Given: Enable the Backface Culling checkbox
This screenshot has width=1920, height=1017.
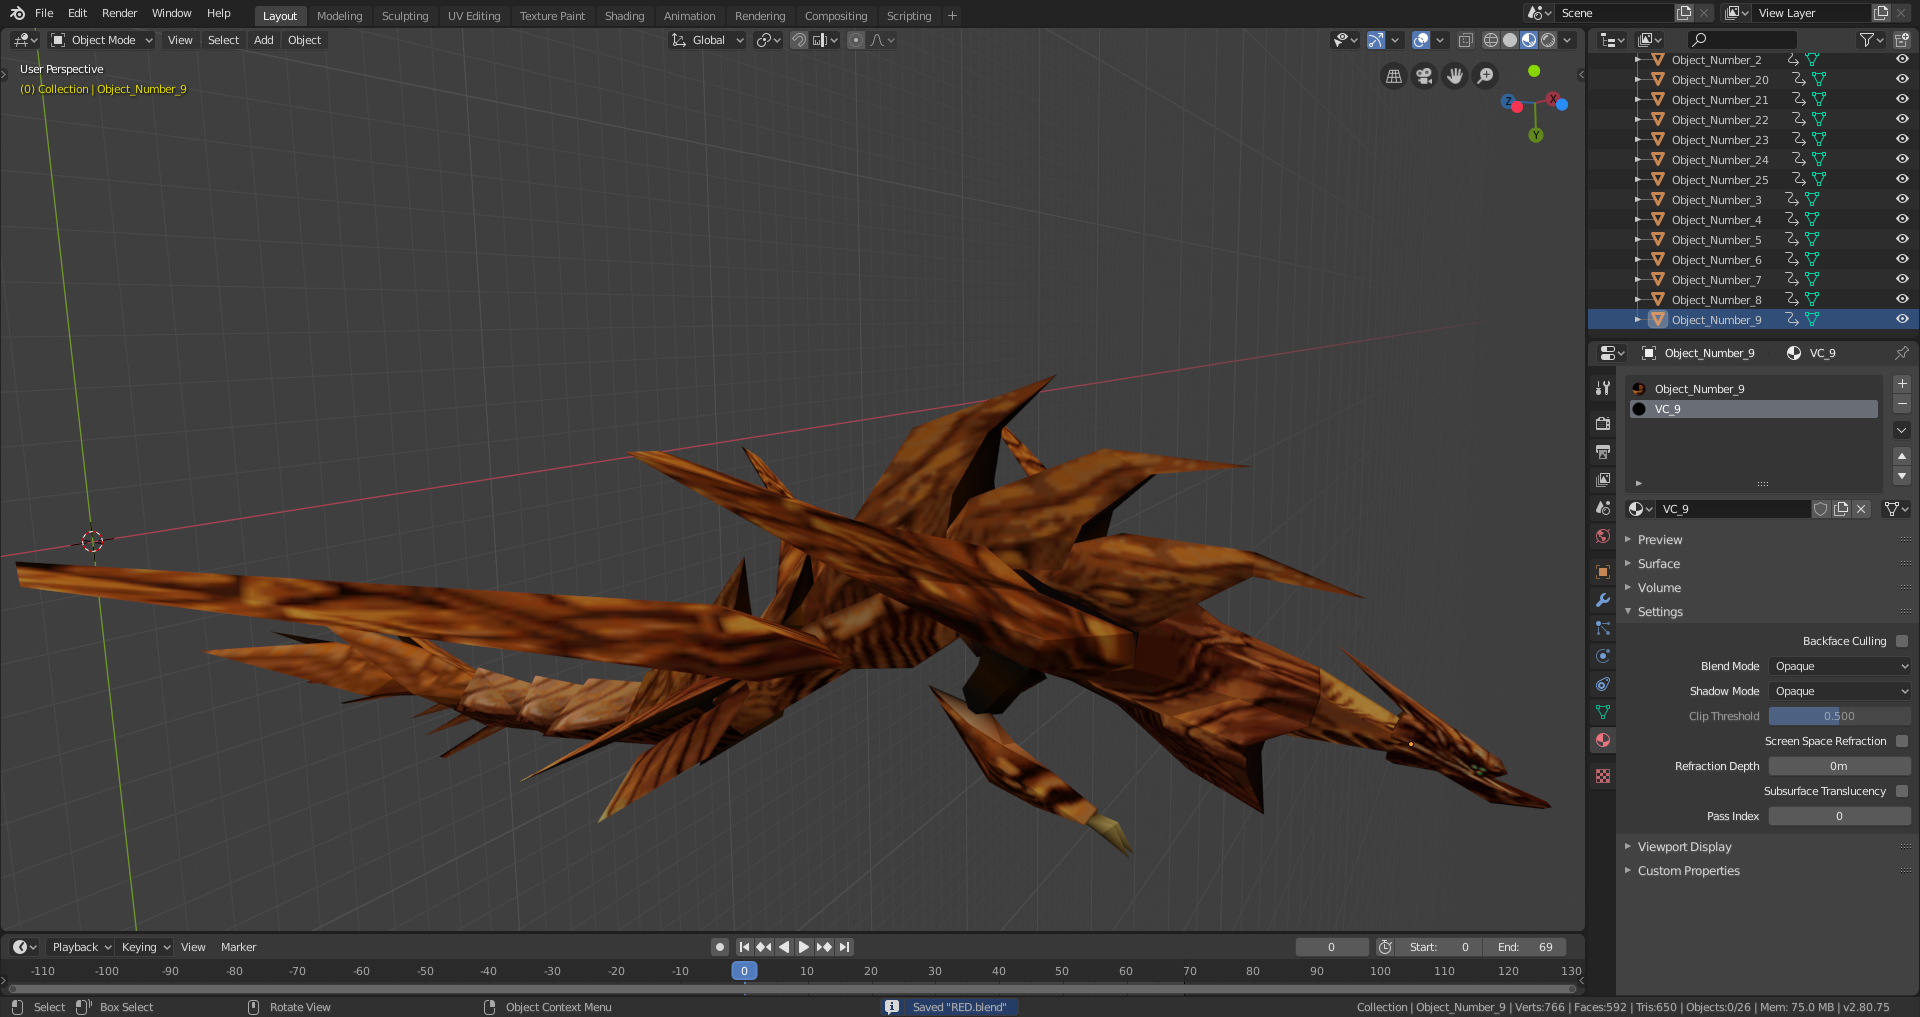Looking at the screenshot, I should pos(1902,641).
